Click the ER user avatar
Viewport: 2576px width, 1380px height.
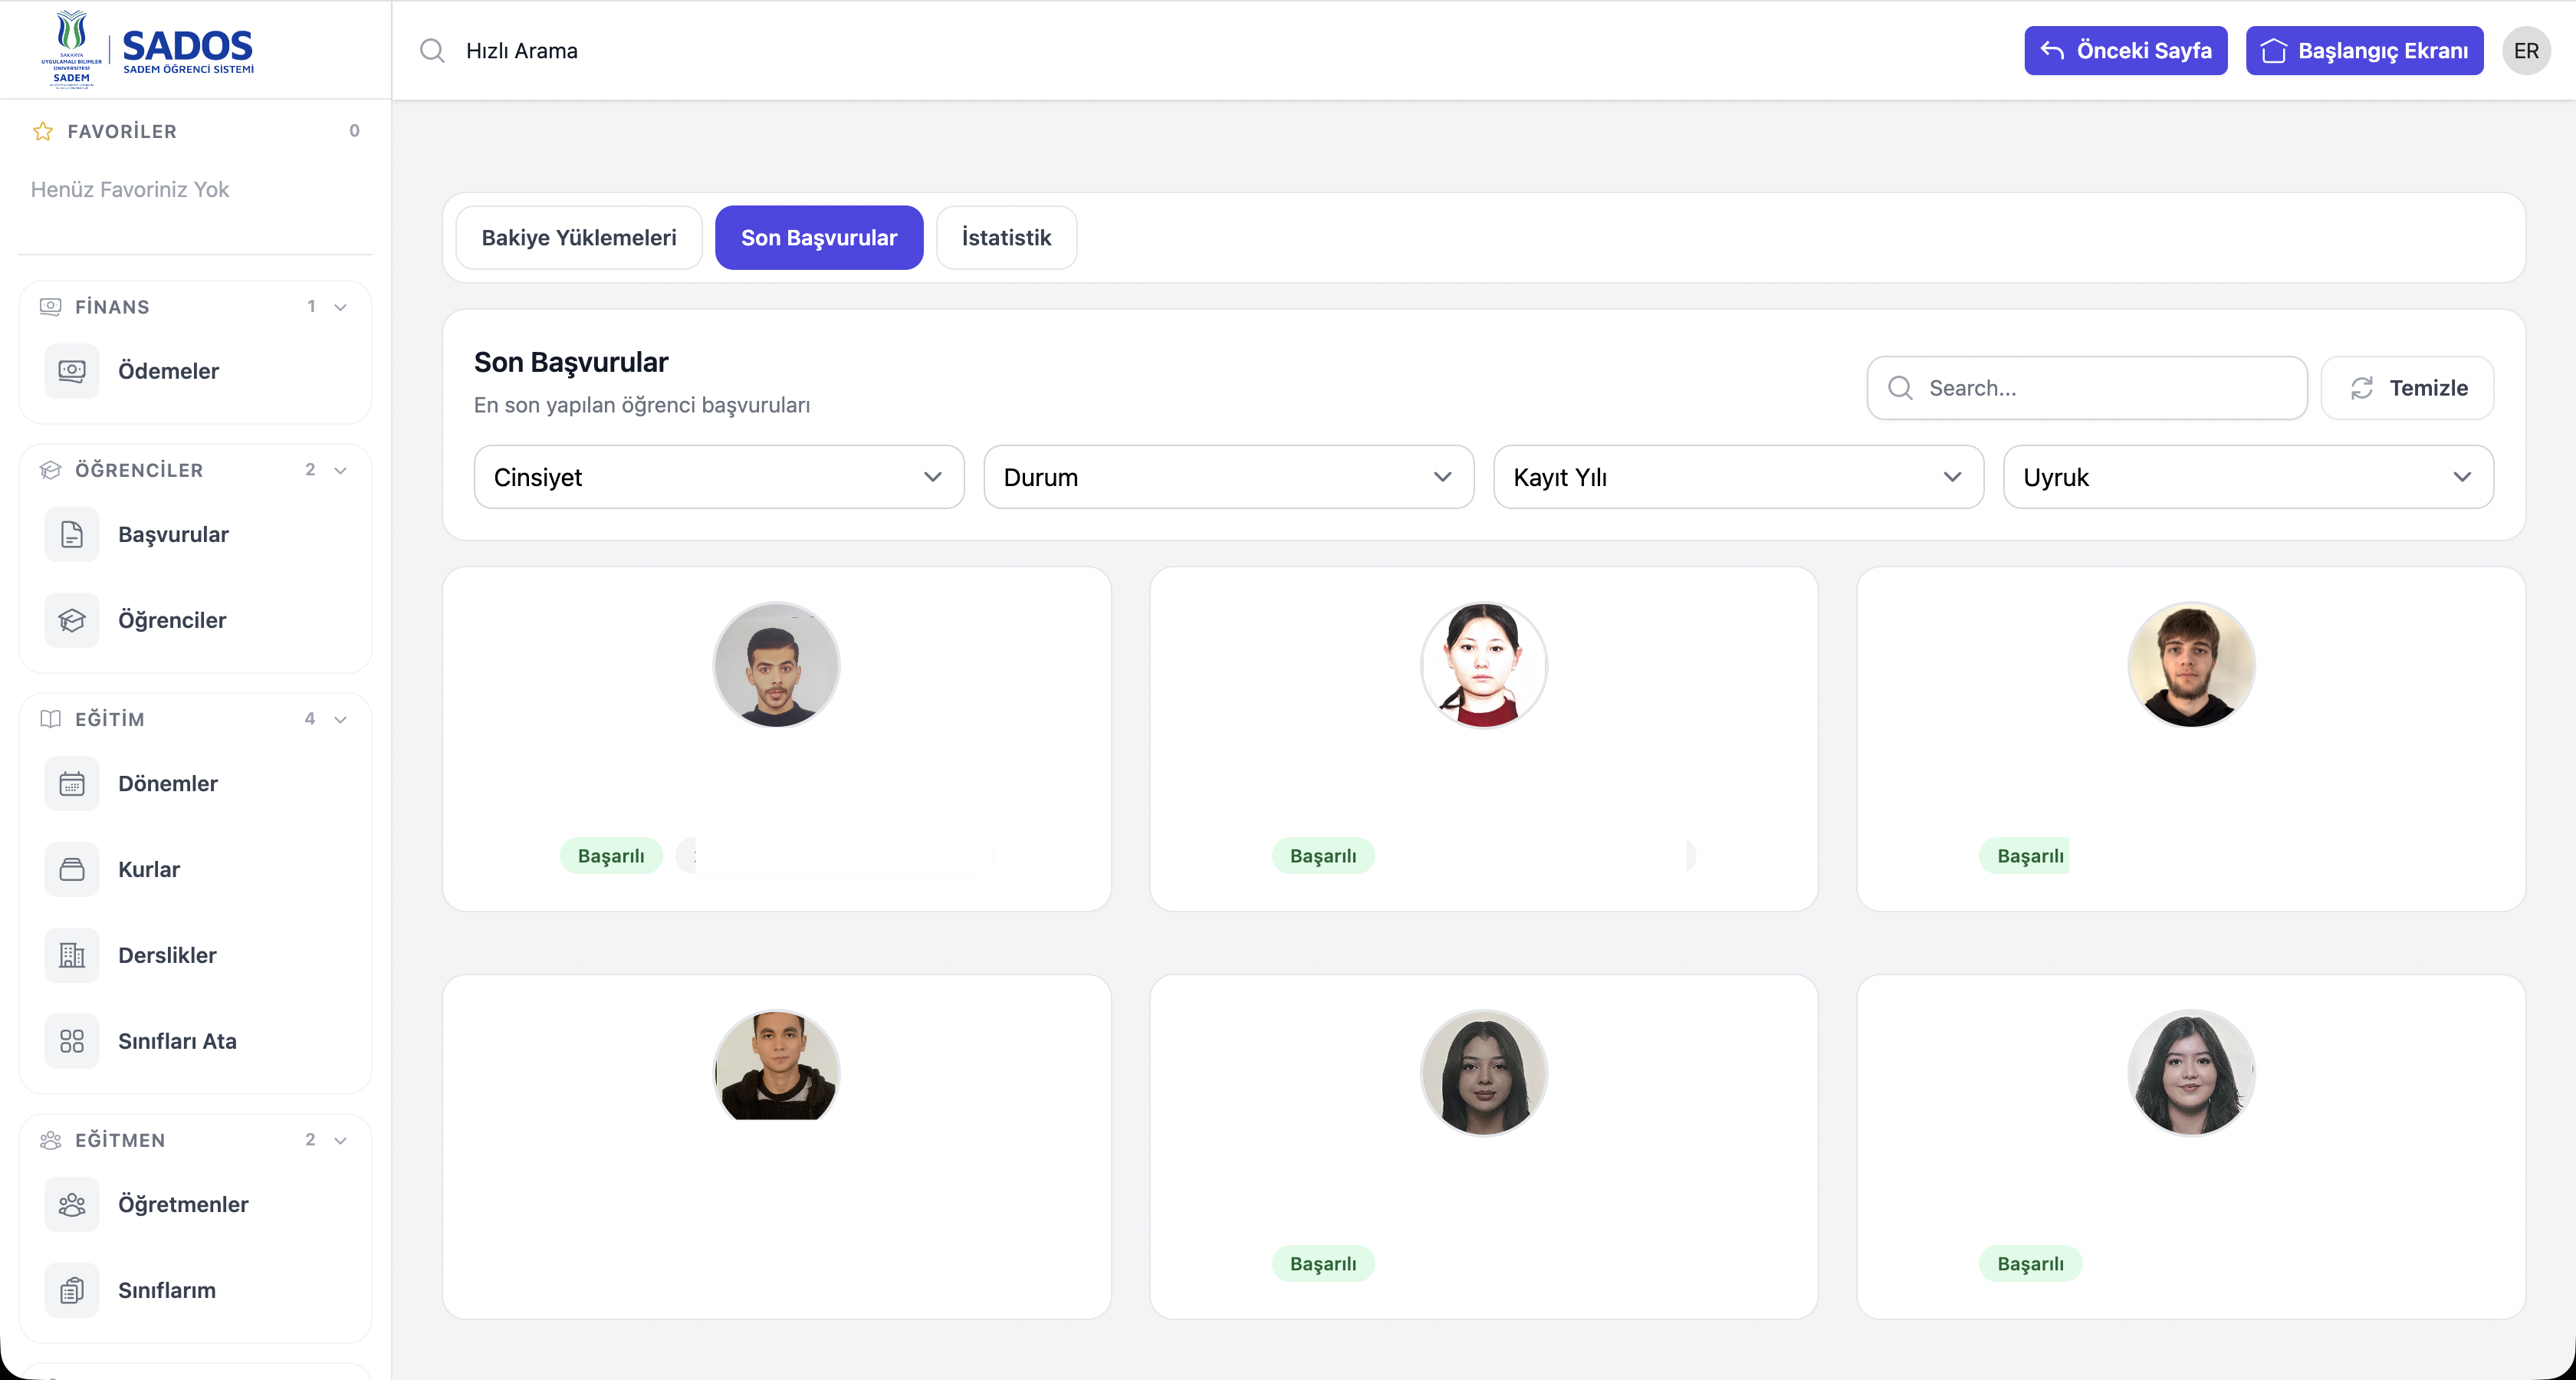click(2526, 51)
